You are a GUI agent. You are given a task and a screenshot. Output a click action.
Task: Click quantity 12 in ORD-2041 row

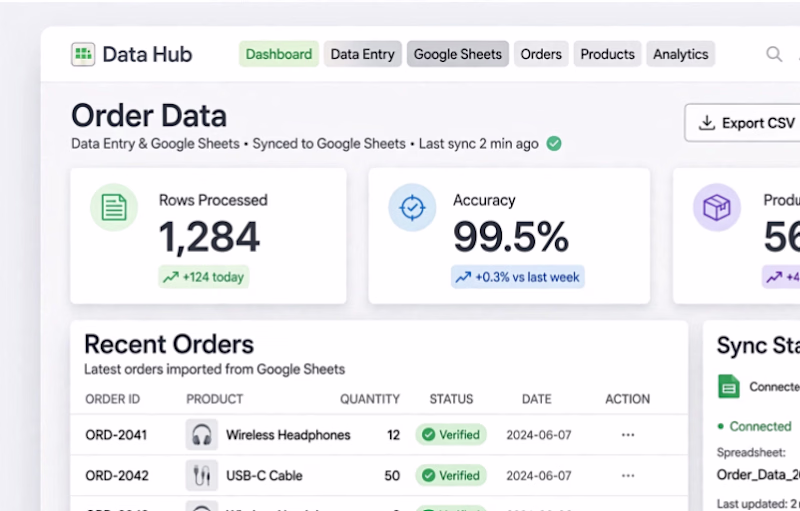(x=393, y=435)
